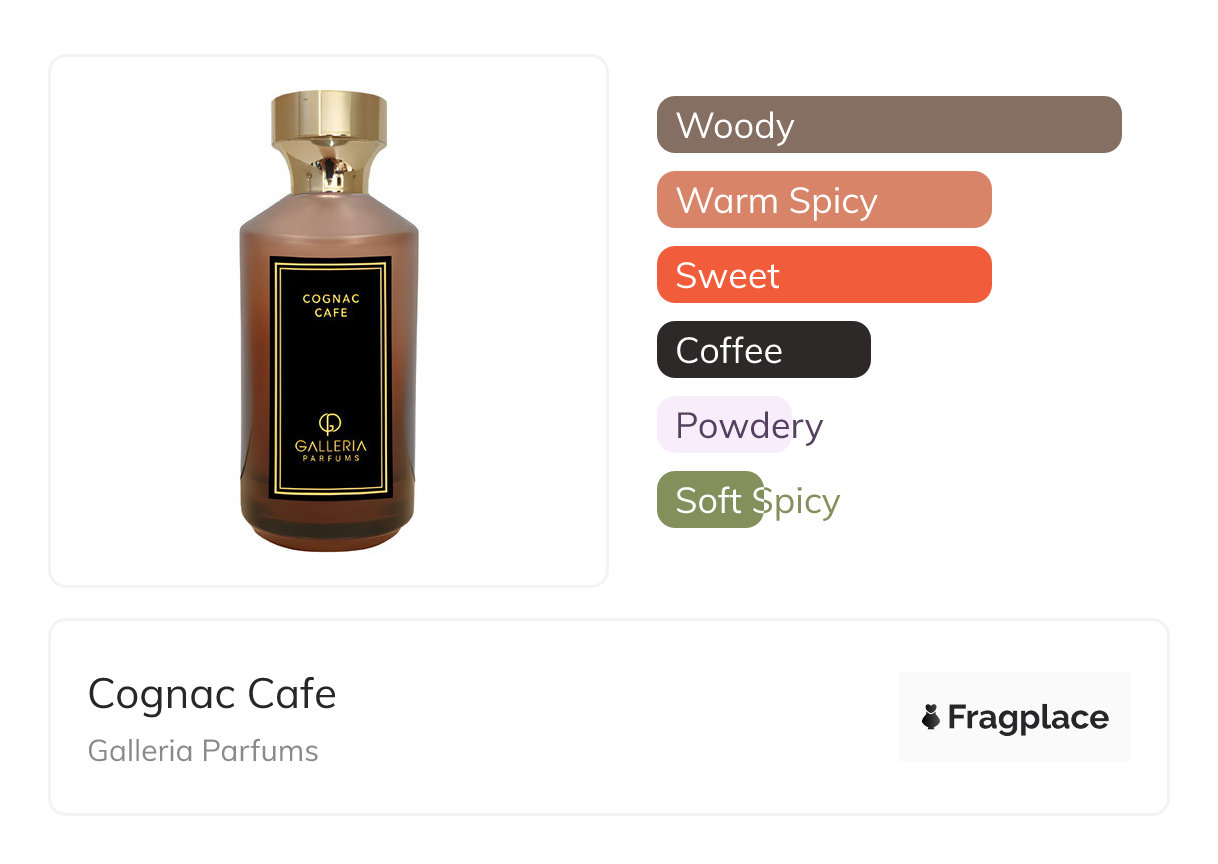Click the Coffee text label

(x=729, y=351)
